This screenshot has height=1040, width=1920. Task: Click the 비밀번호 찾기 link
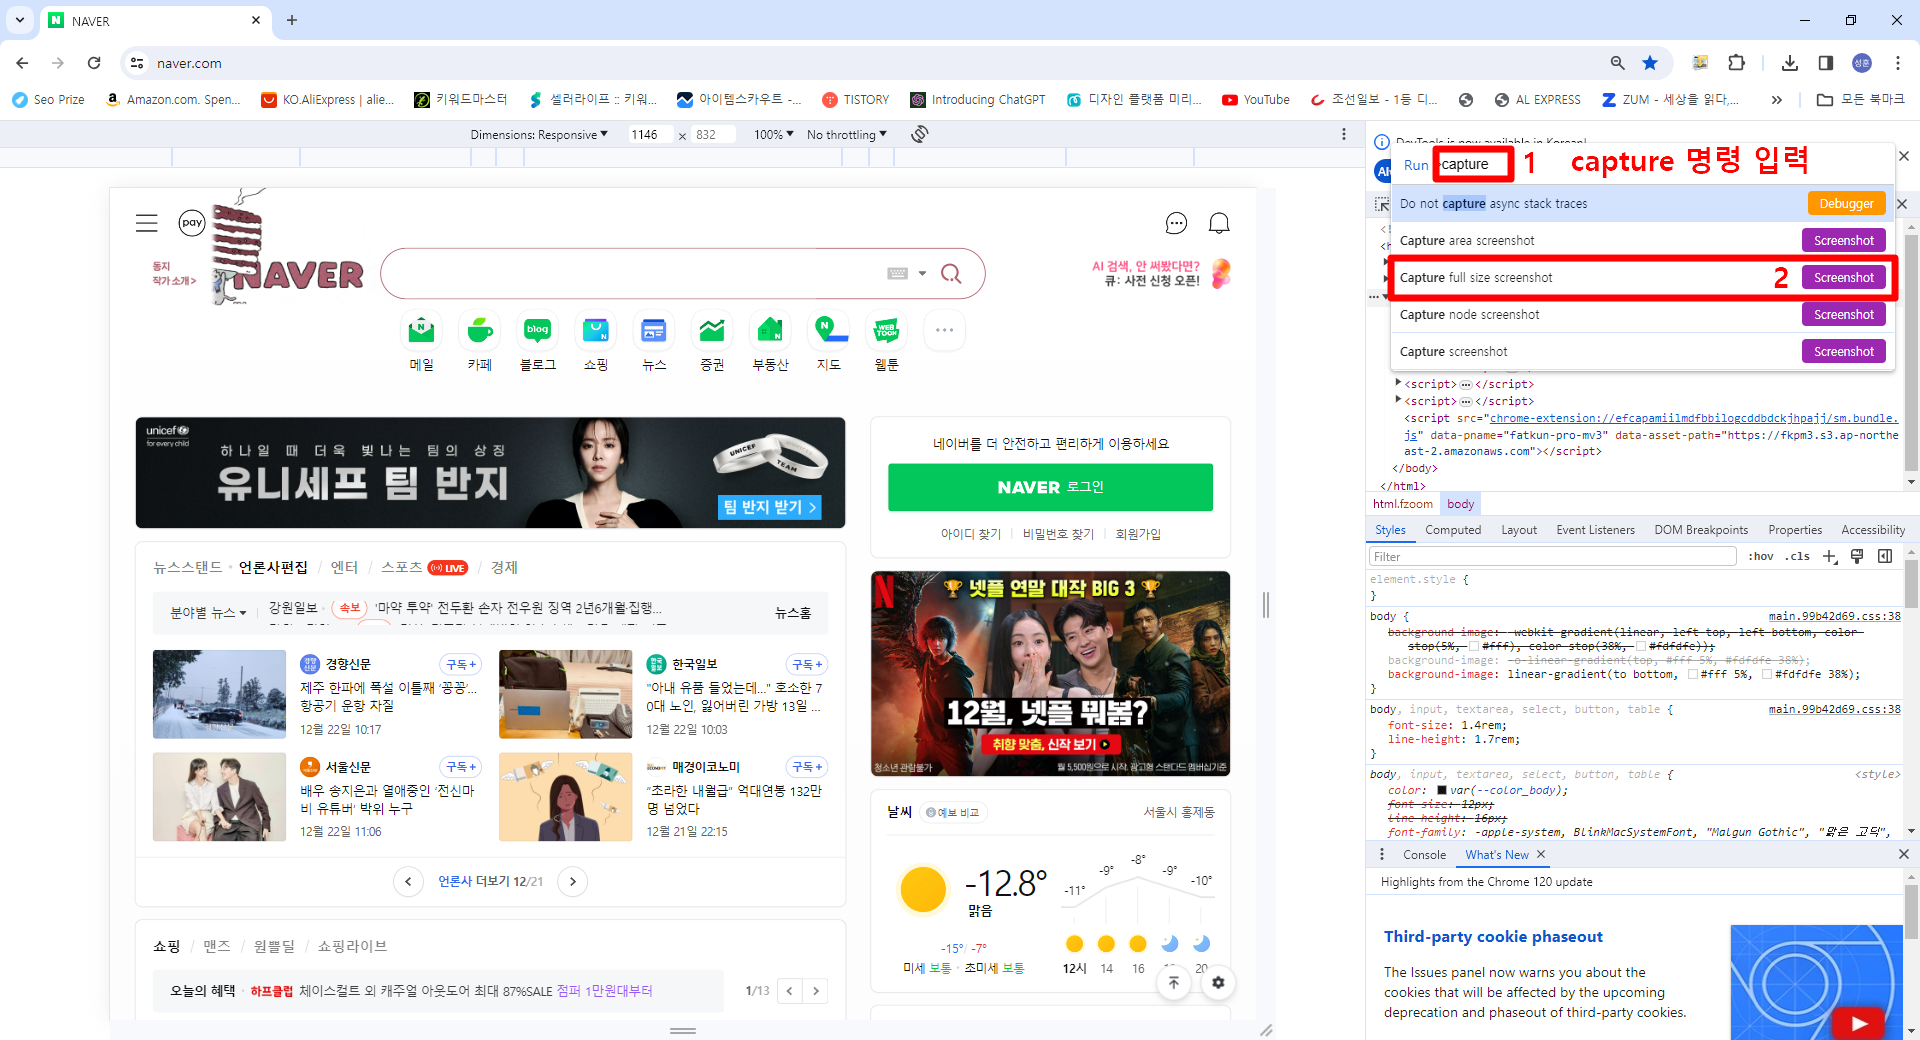(1058, 534)
